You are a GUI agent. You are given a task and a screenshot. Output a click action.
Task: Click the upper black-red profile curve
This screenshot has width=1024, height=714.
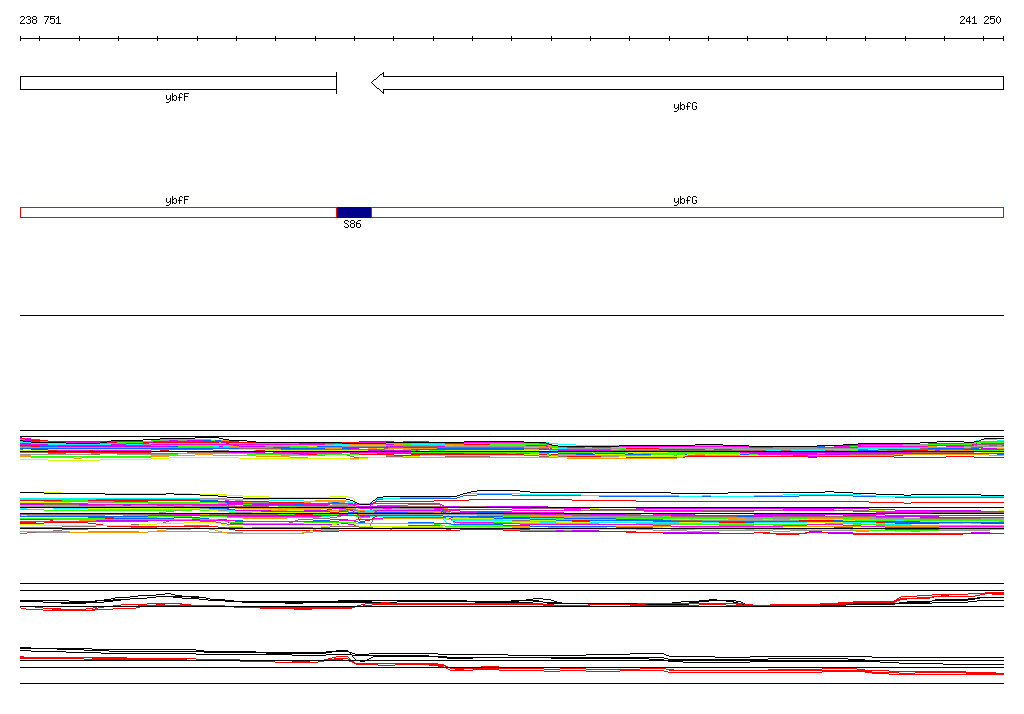512,601
